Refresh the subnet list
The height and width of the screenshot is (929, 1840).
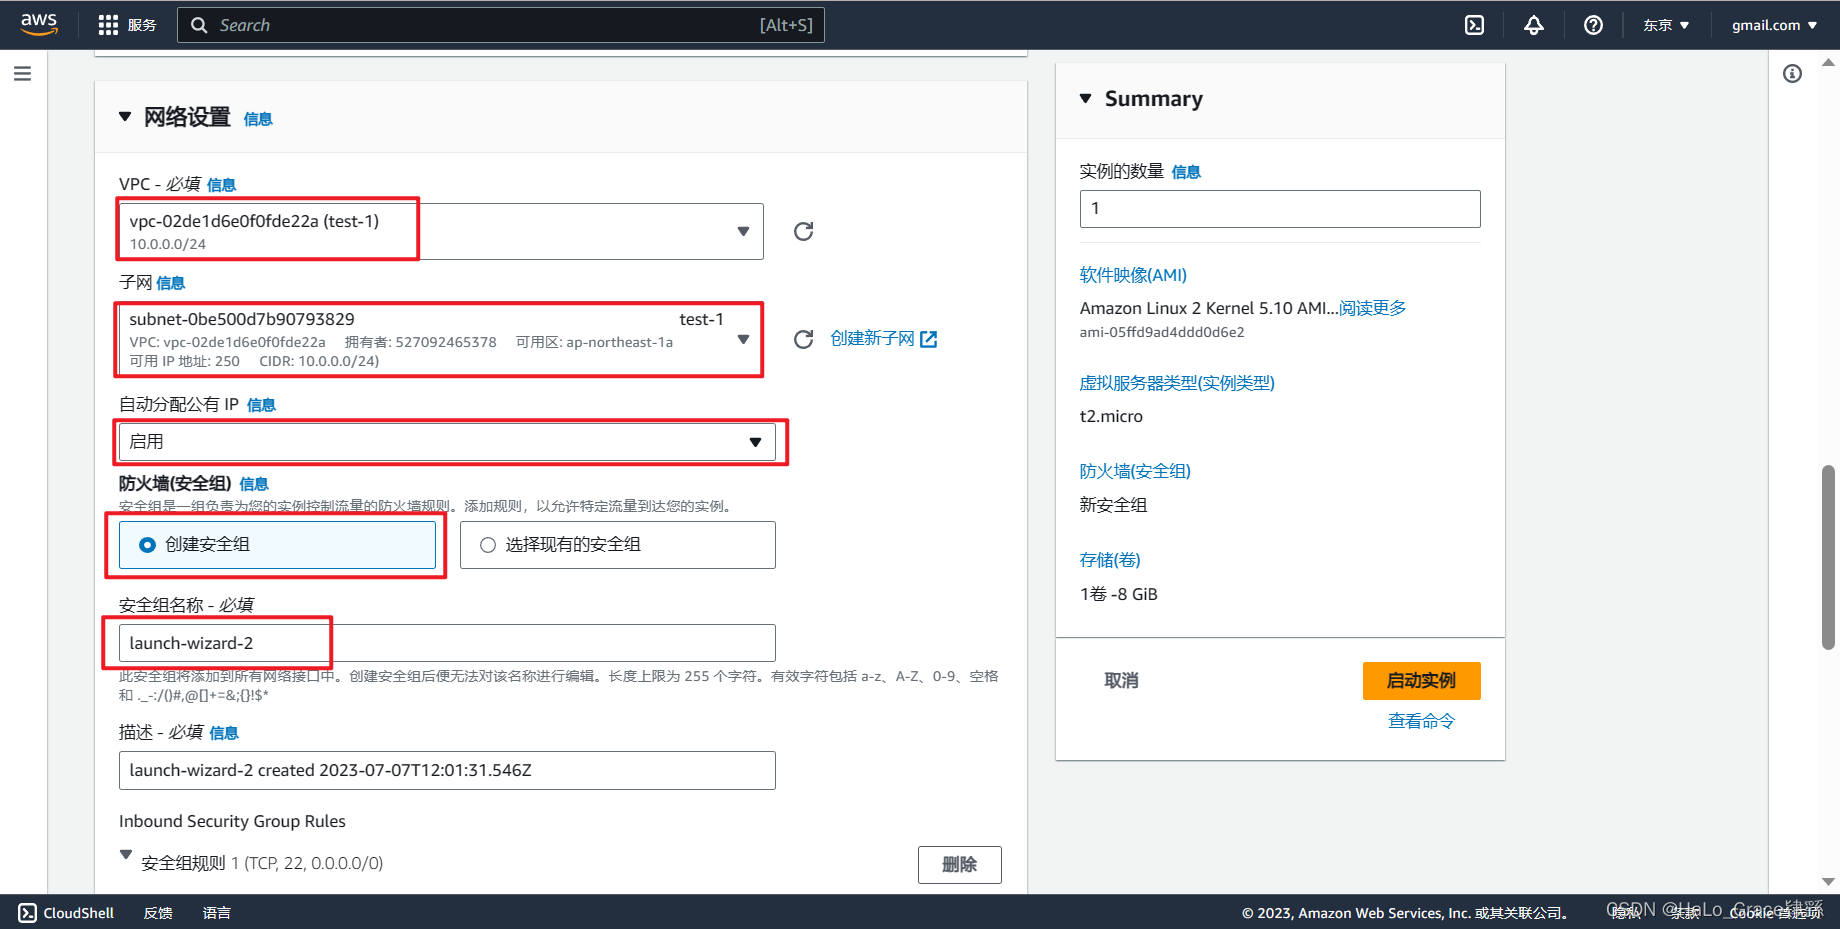(803, 339)
